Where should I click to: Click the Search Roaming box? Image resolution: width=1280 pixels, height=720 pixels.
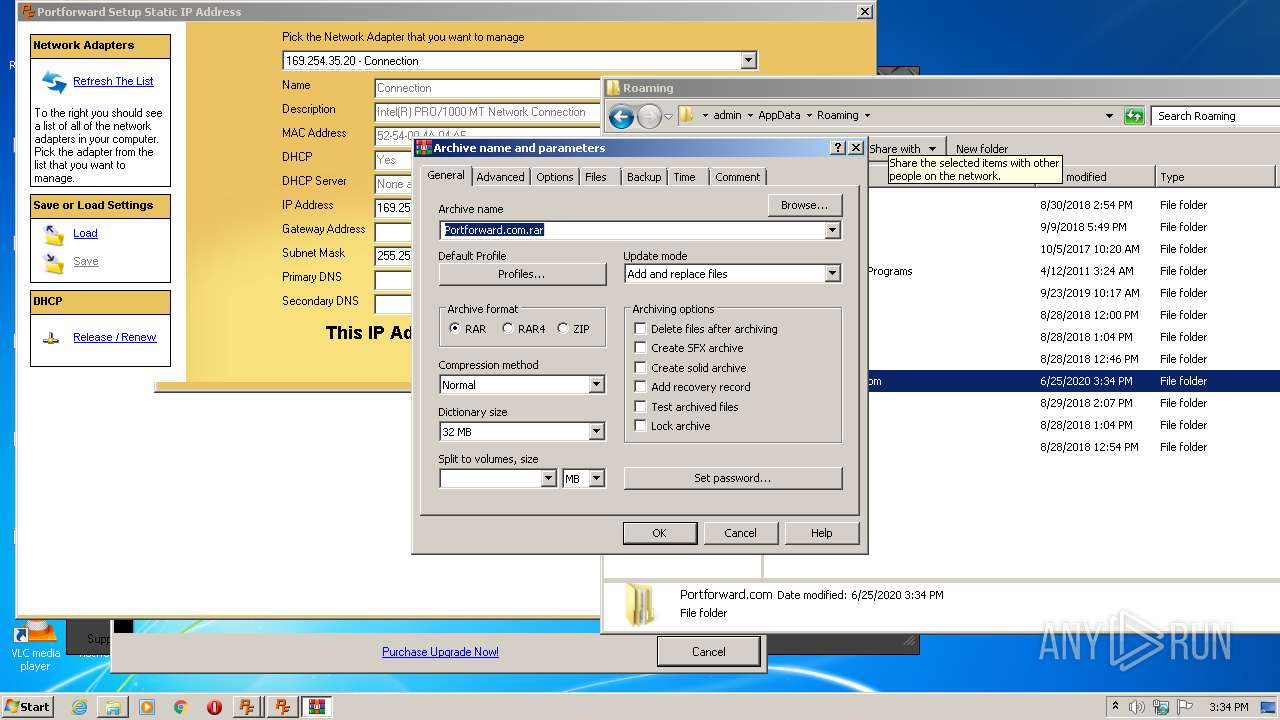click(x=1215, y=116)
